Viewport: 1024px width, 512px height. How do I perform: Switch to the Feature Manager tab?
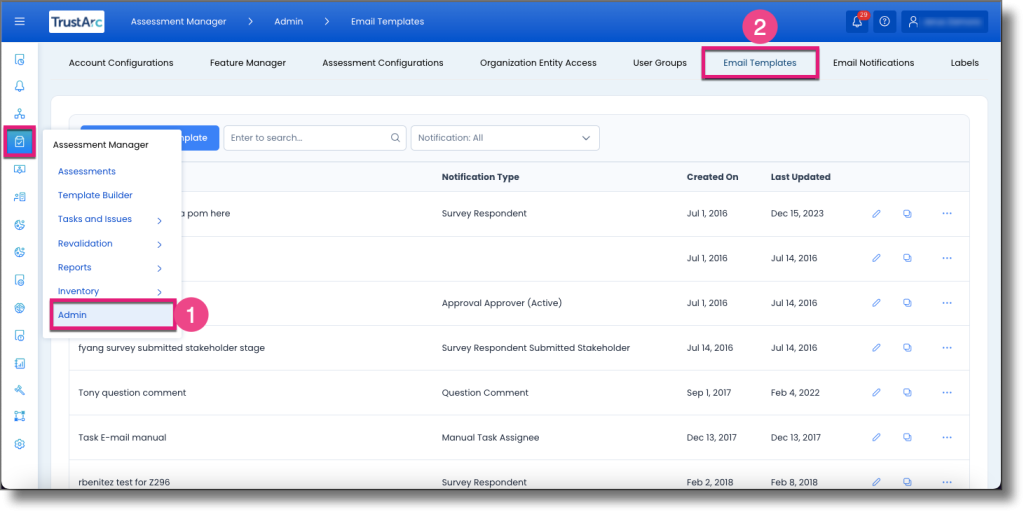click(x=248, y=63)
